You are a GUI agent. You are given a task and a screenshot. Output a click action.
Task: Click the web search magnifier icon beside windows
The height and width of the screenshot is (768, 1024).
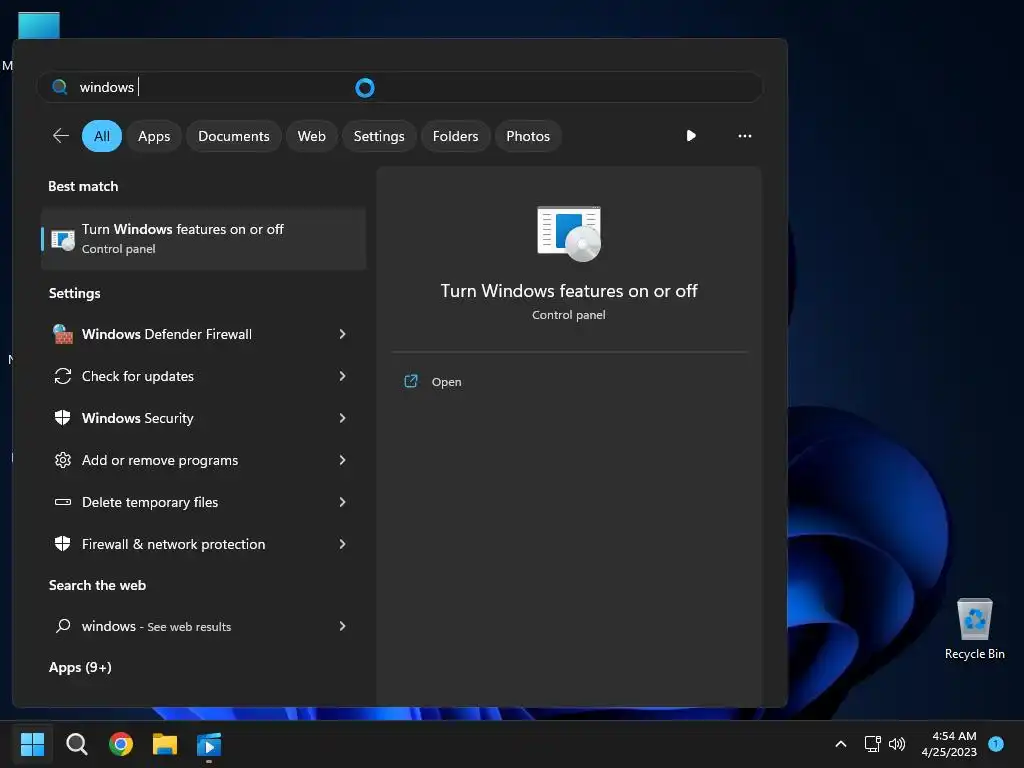point(63,626)
